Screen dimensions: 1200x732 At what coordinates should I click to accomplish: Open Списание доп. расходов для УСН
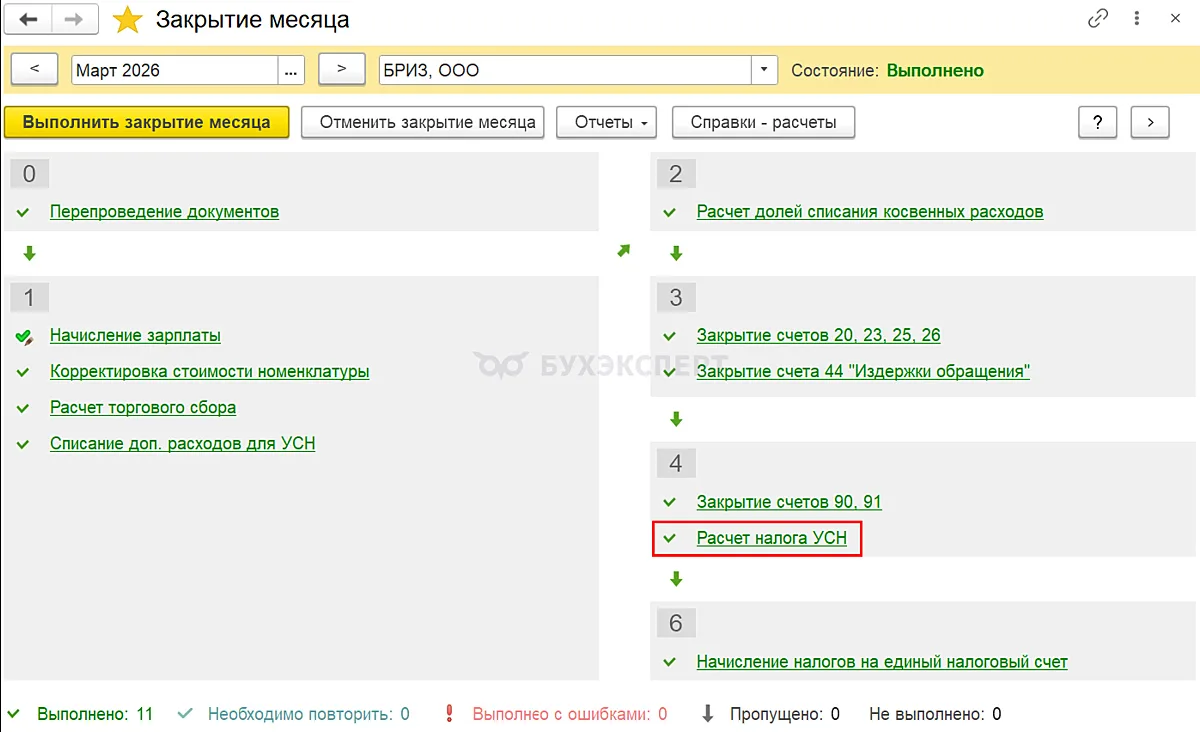(183, 443)
